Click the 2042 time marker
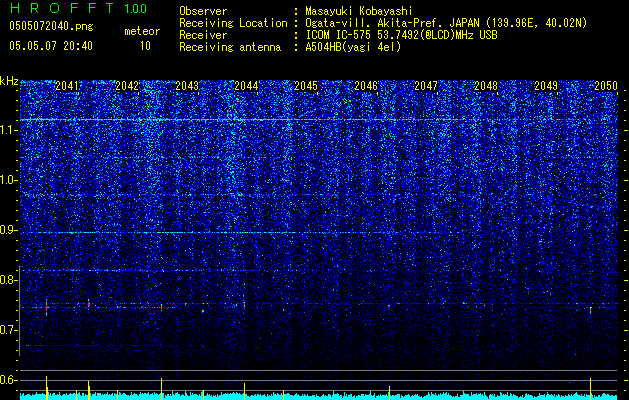This screenshot has width=629, height=400. point(127,86)
